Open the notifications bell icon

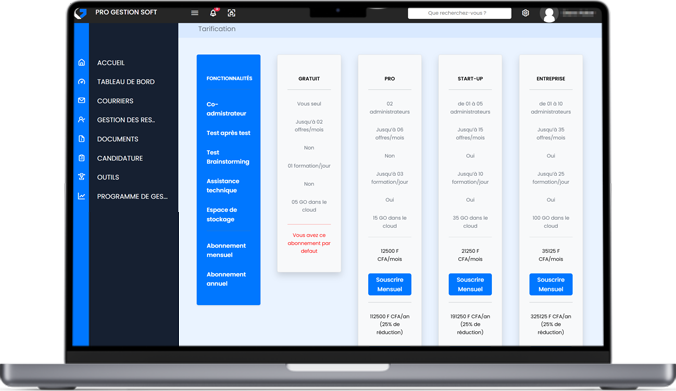click(x=213, y=13)
